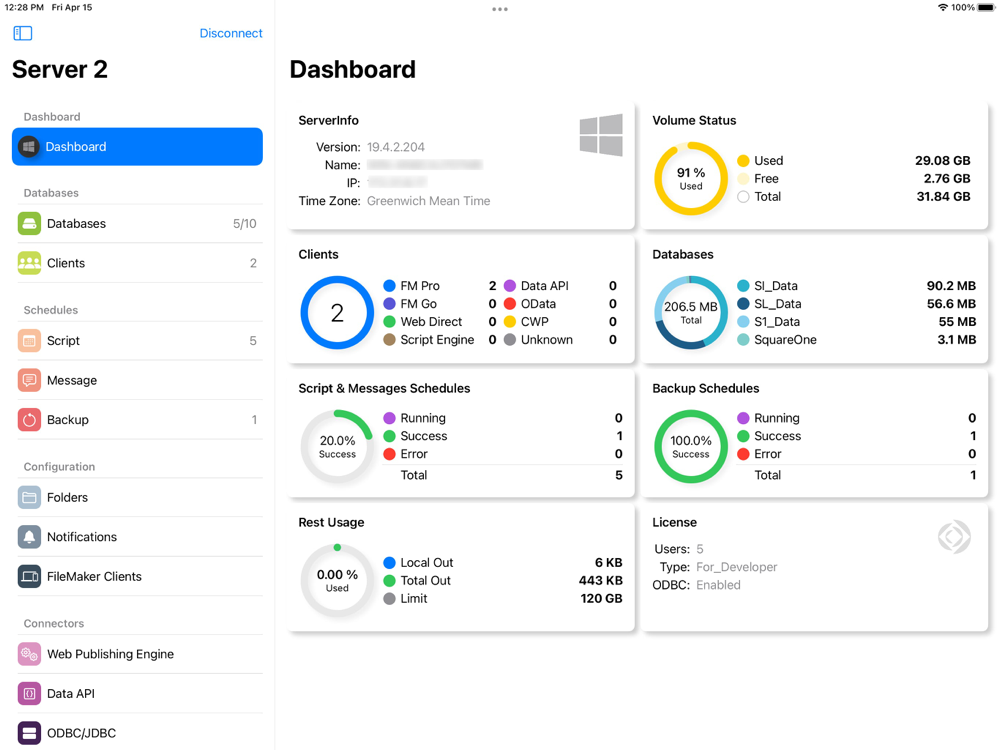Image resolution: width=1000 pixels, height=750 pixels.
Task: Click the yellow Used legend dot
Action: pyautogui.click(x=743, y=161)
